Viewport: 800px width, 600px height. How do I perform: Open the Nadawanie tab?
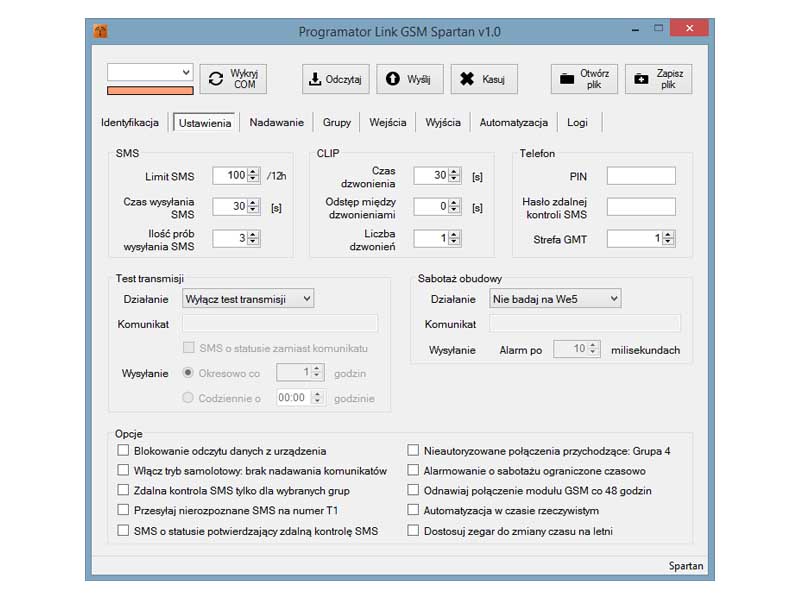click(x=277, y=122)
